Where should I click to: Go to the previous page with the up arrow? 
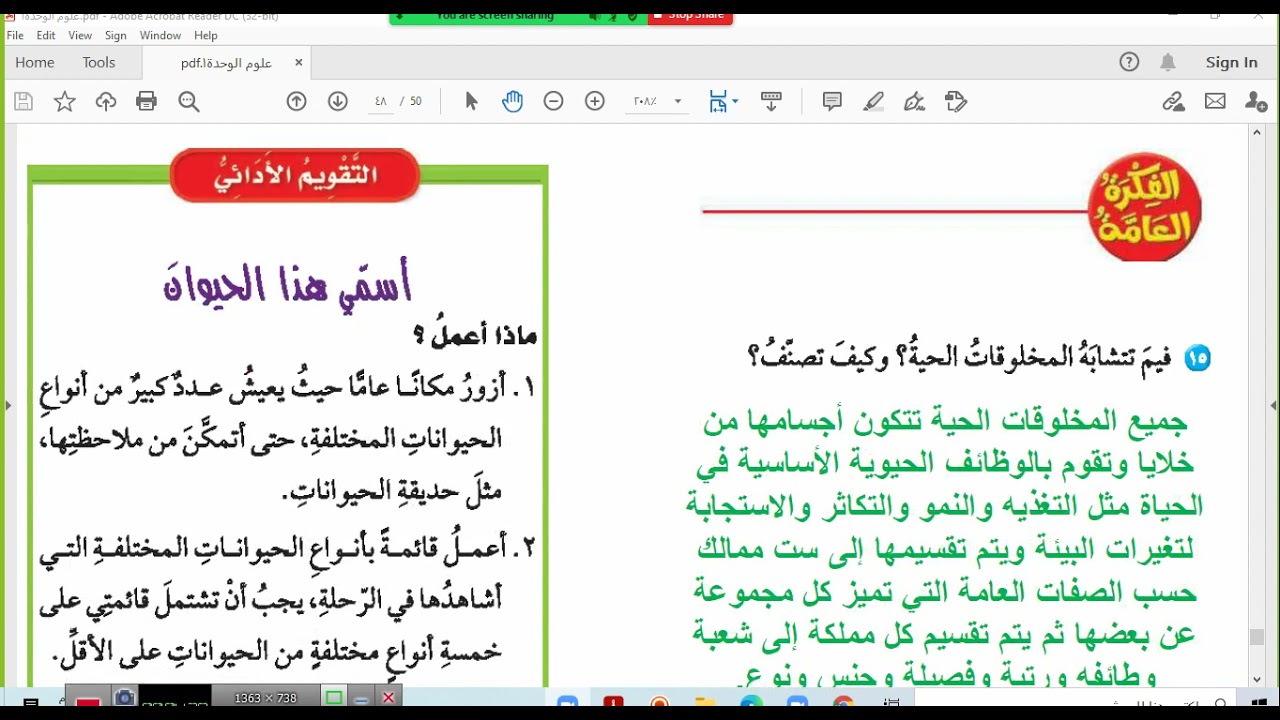[296, 101]
